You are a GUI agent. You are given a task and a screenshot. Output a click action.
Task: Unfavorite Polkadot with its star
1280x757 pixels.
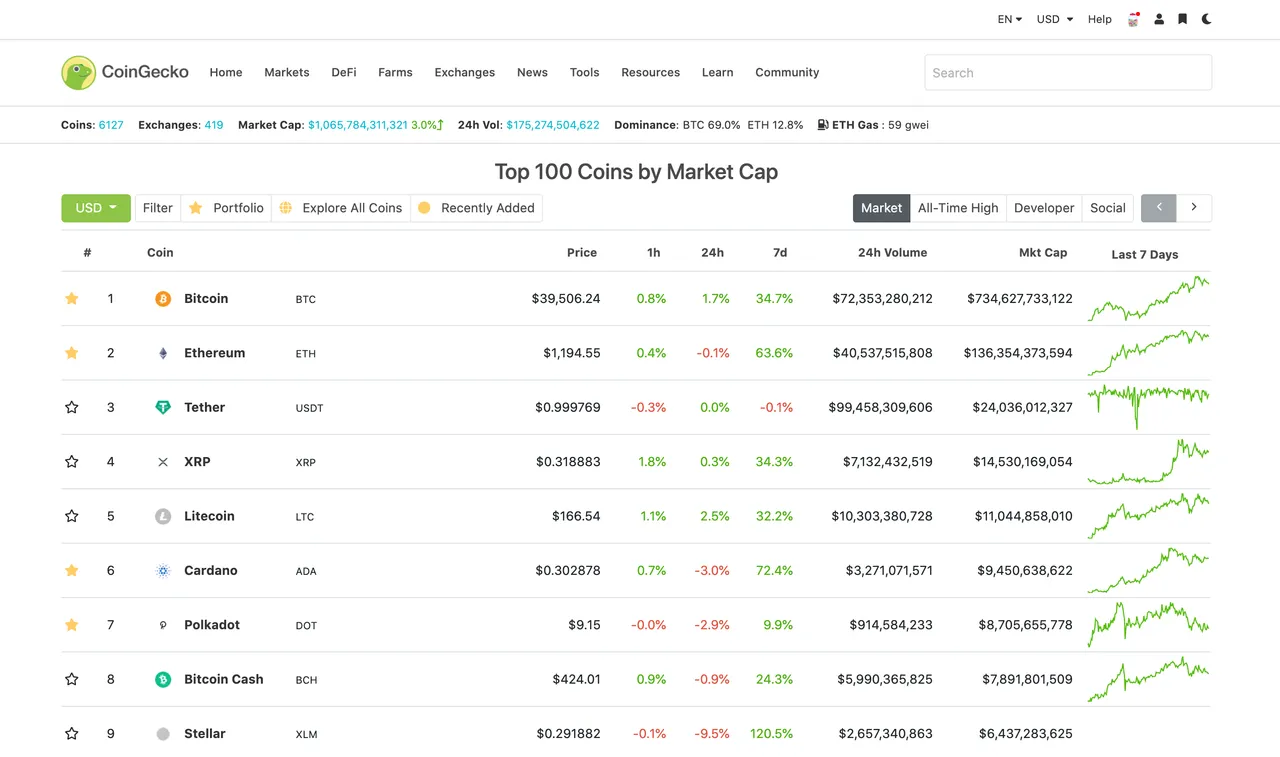pos(72,624)
